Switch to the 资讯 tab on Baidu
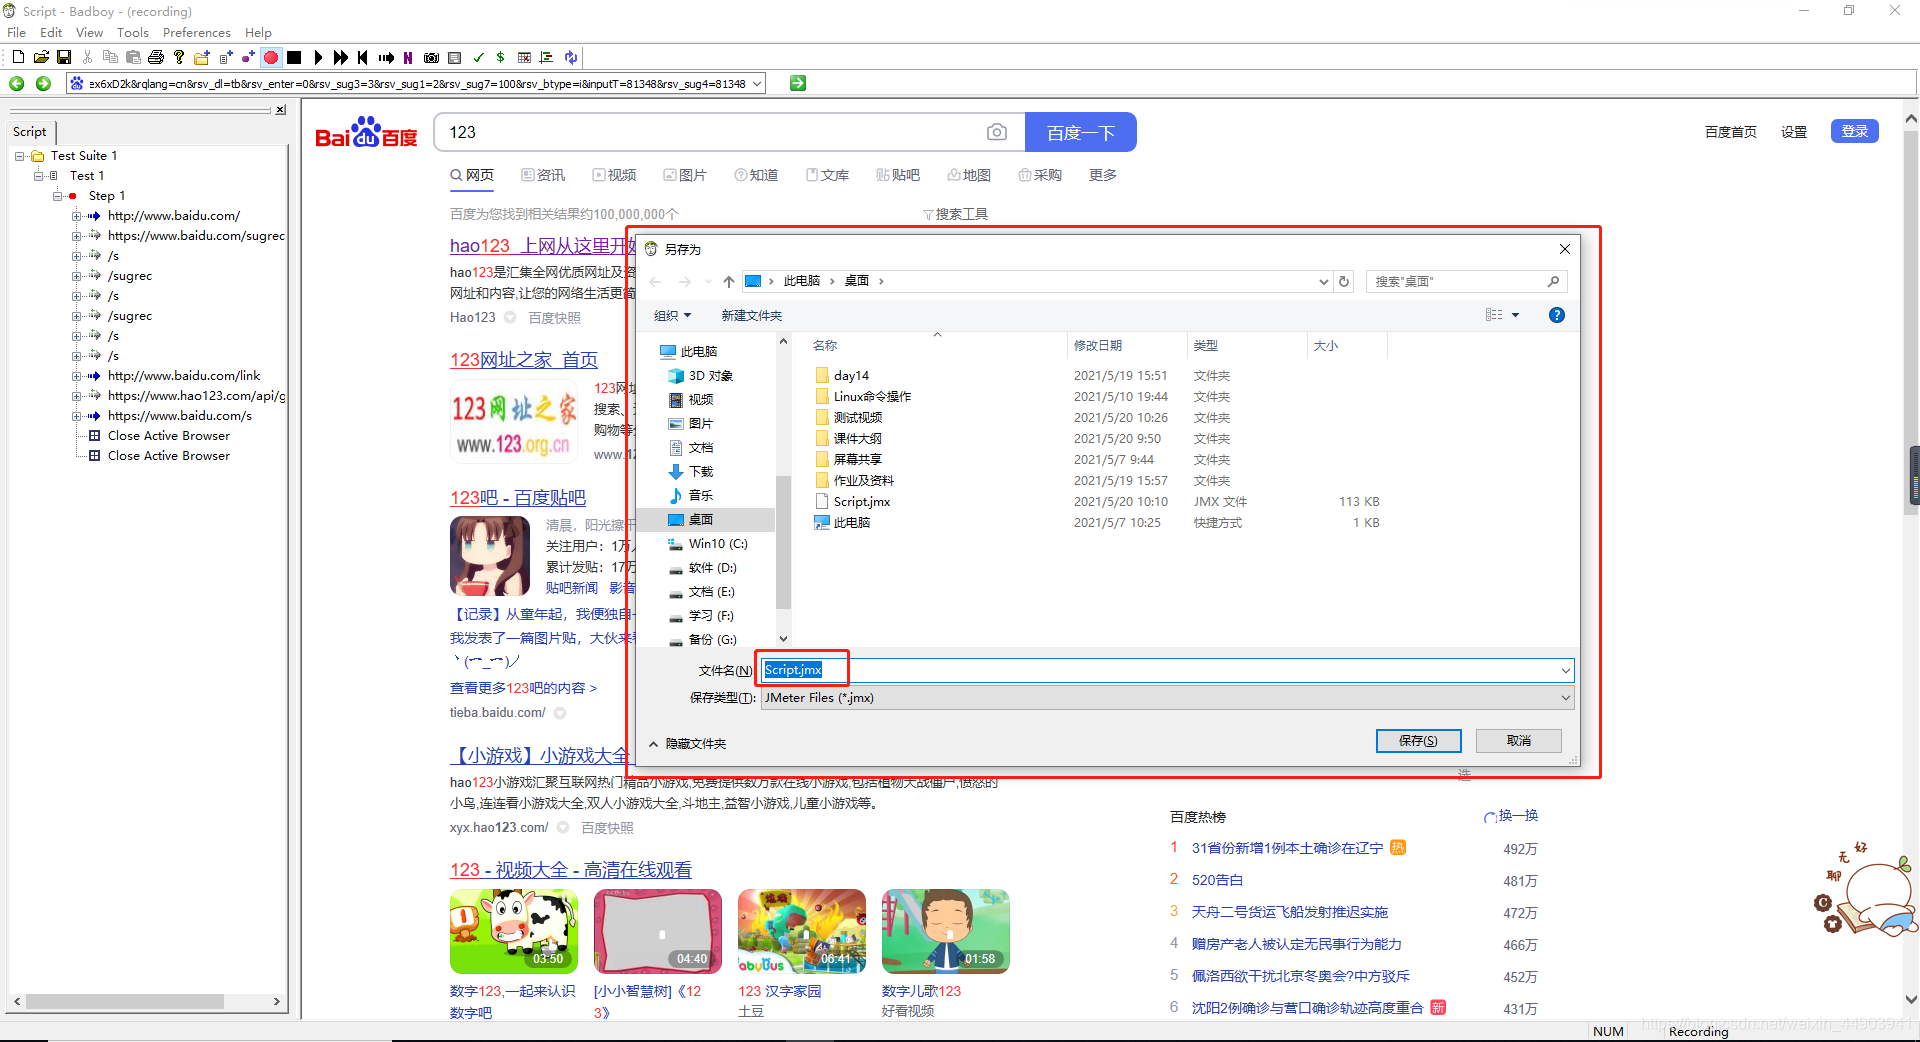The width and height of the screenshot is (1920, 1042). pos(543,175)
